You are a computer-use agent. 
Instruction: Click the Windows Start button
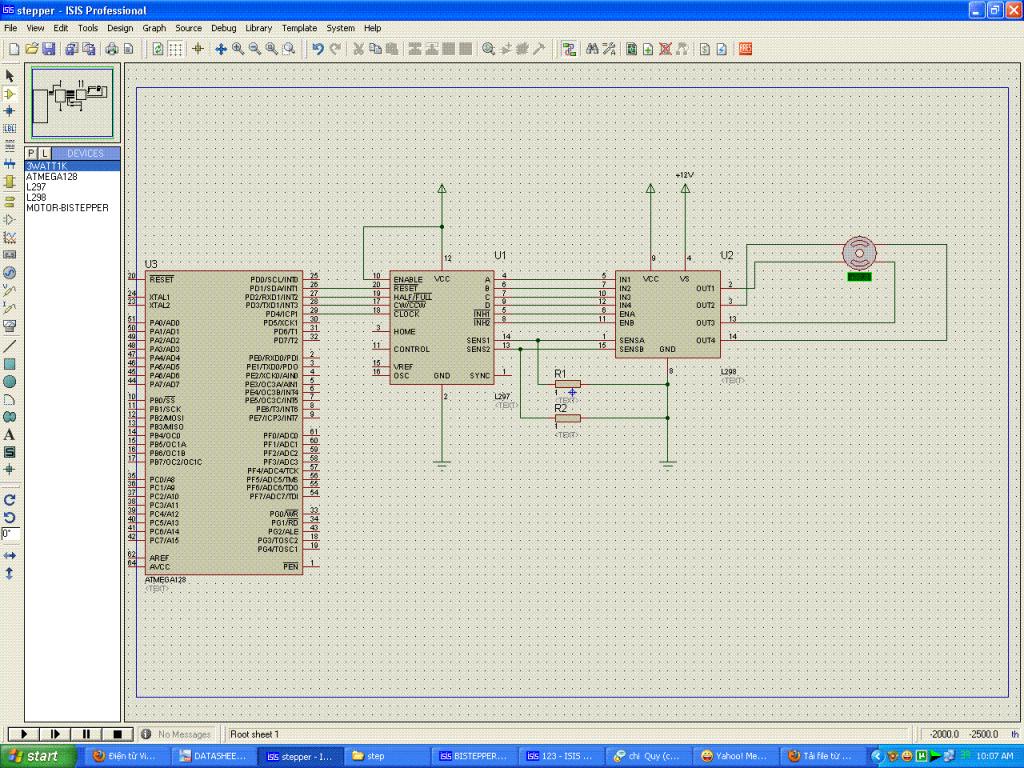37,756
